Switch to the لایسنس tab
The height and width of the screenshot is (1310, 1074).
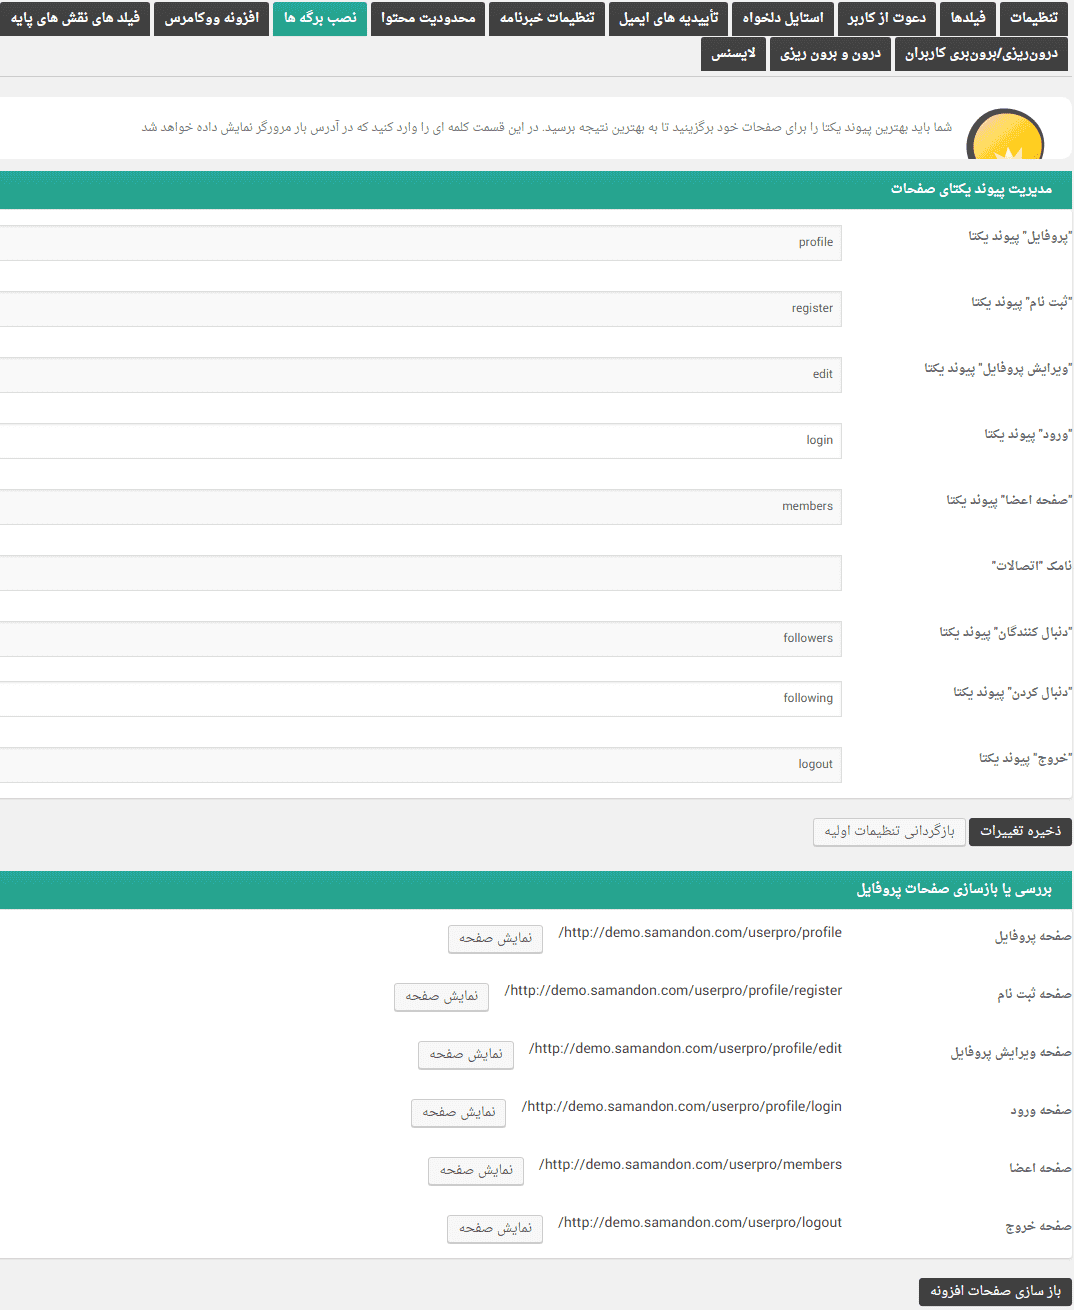[x=733, y=54]
